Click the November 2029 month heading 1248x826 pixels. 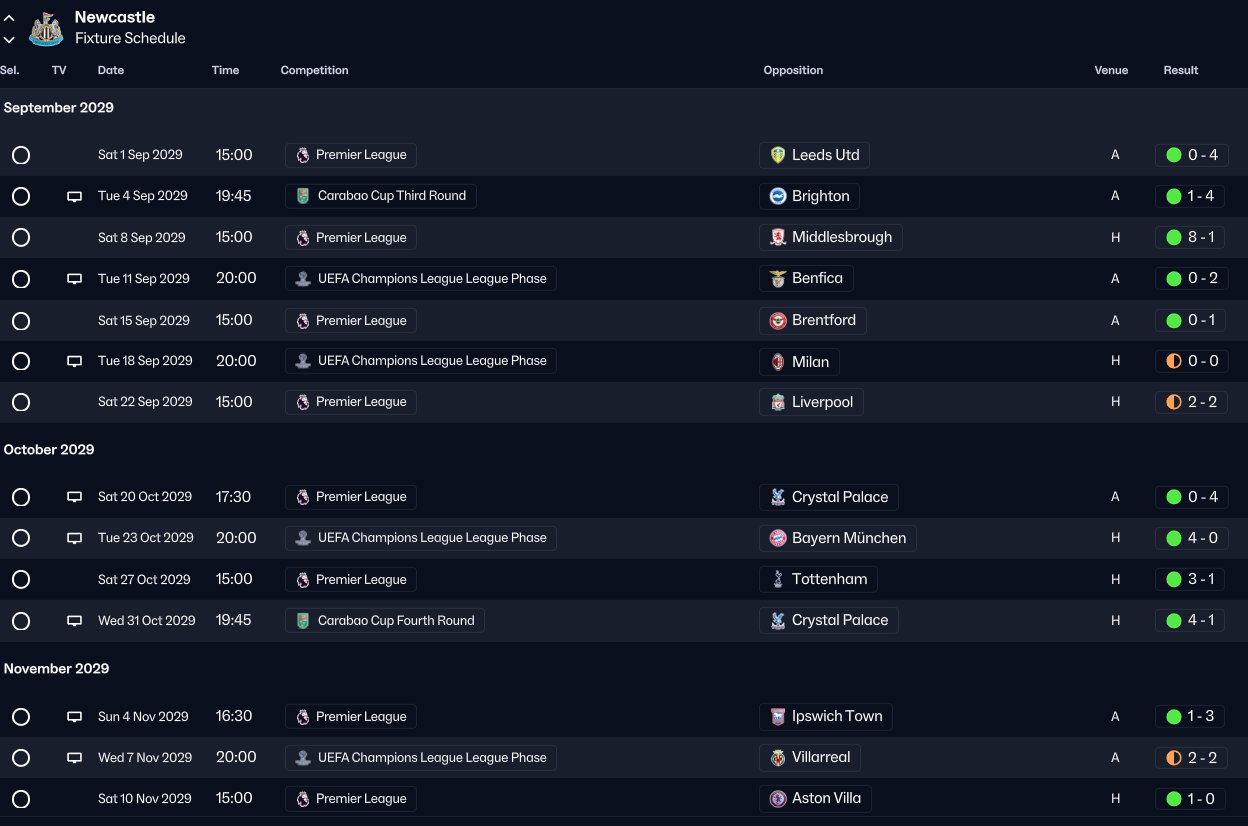pos(57,669)
